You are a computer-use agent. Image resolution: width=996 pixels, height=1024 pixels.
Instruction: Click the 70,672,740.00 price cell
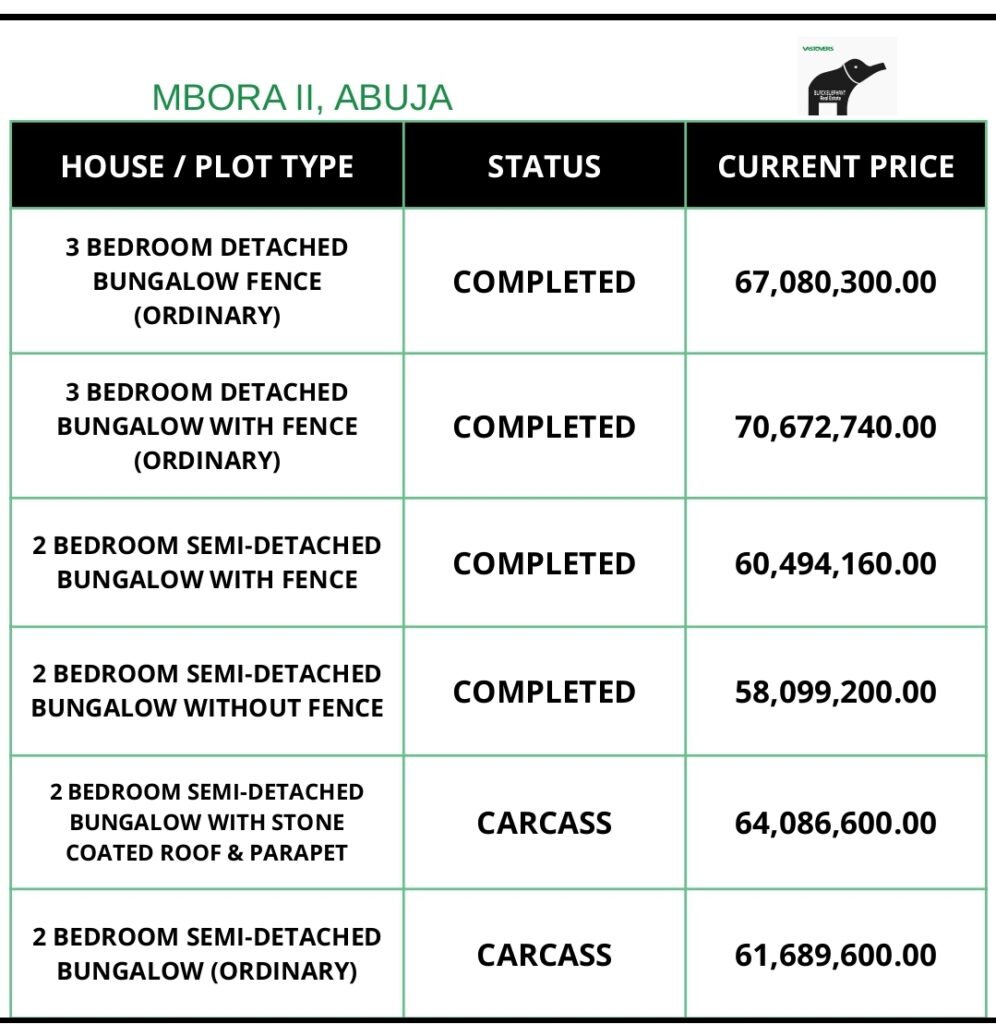tap(835, 427)
